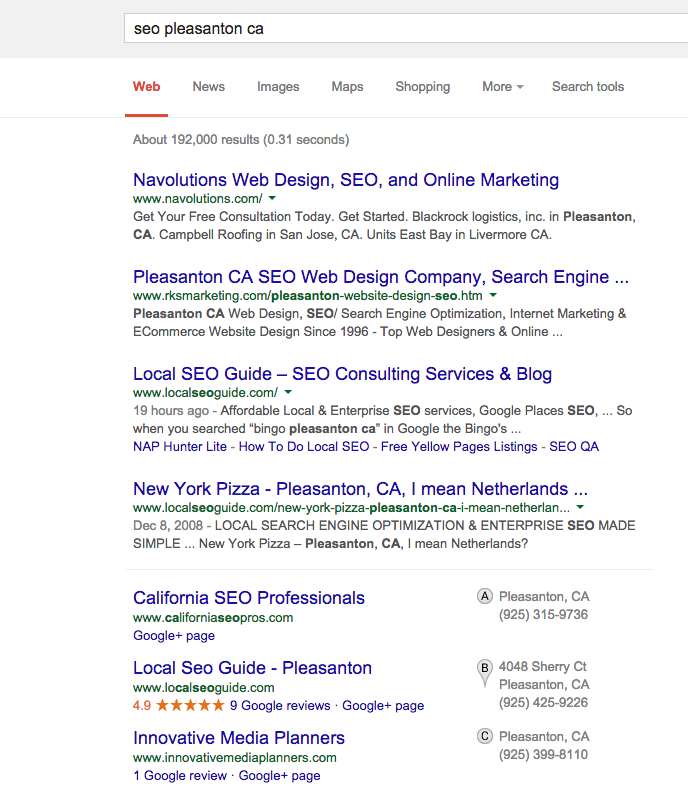Expand arrow beside new-york-pizza URL
The image size is (688, 799).
(x=580, y=507)
